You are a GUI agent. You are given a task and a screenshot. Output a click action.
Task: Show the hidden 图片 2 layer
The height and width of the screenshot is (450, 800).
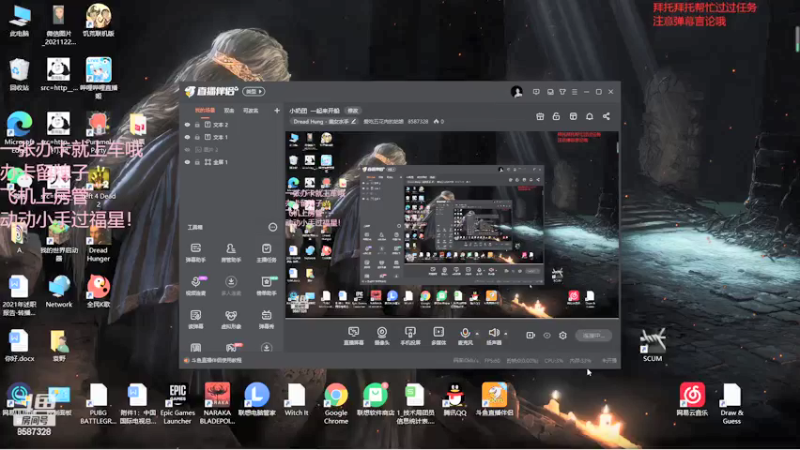[187, 149]
